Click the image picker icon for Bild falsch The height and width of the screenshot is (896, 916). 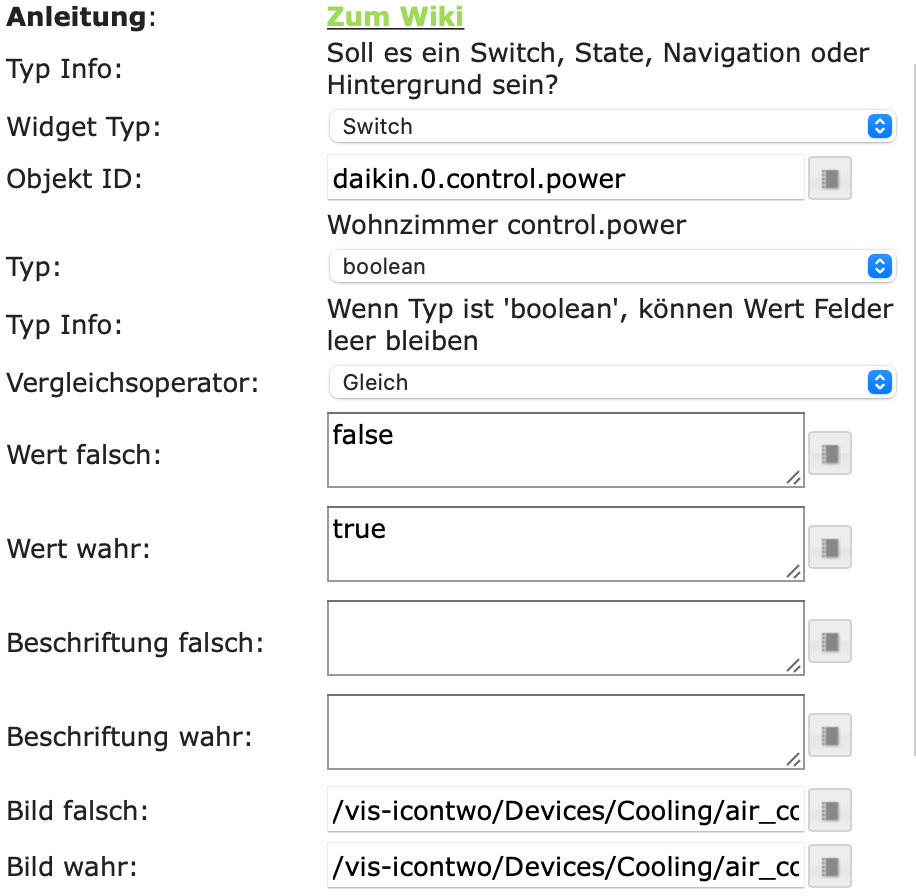click(x=829, y=810)
